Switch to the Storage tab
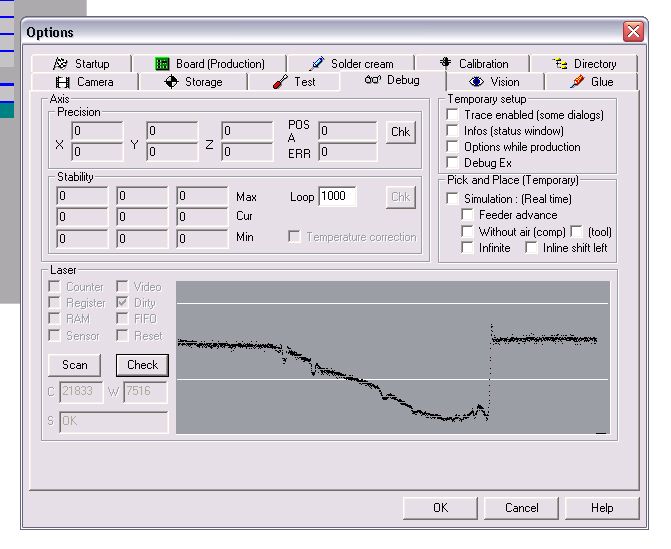The width and height of the screenshot is (671, 549). point(193,82)
